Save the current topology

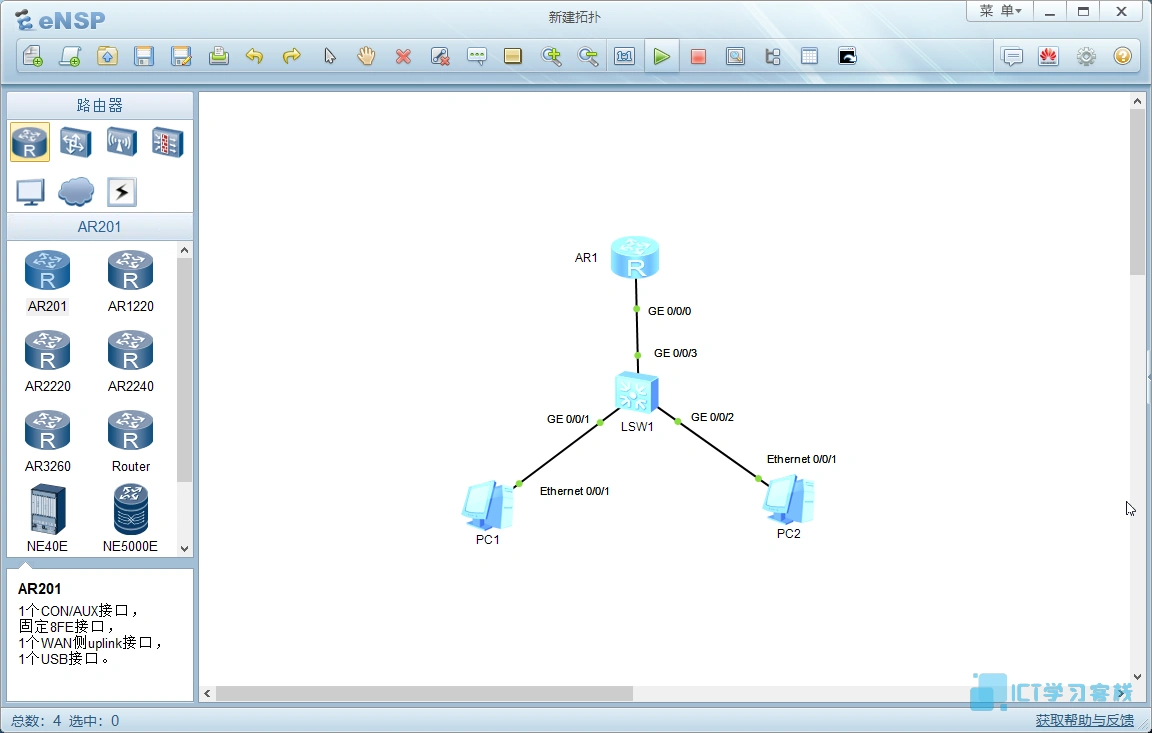tap(144, 57)
